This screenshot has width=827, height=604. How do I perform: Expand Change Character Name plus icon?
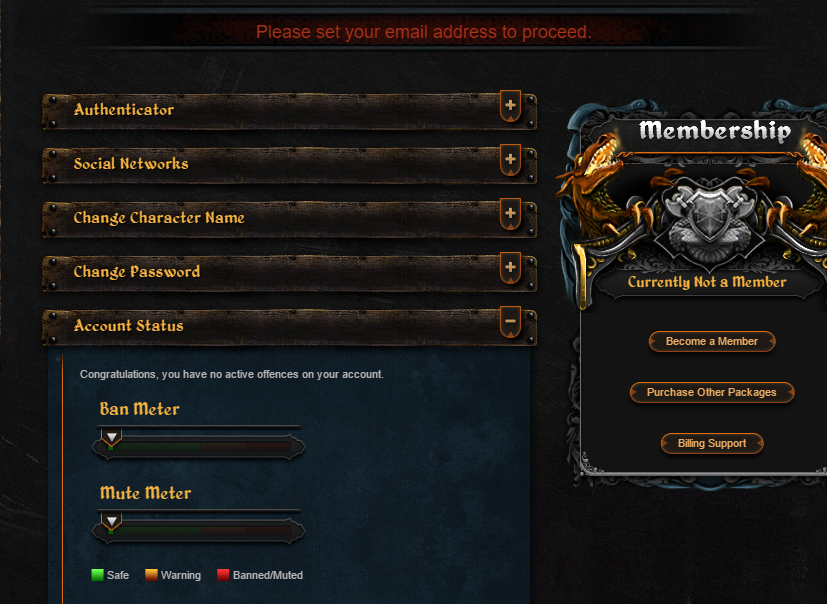[510, 214]
